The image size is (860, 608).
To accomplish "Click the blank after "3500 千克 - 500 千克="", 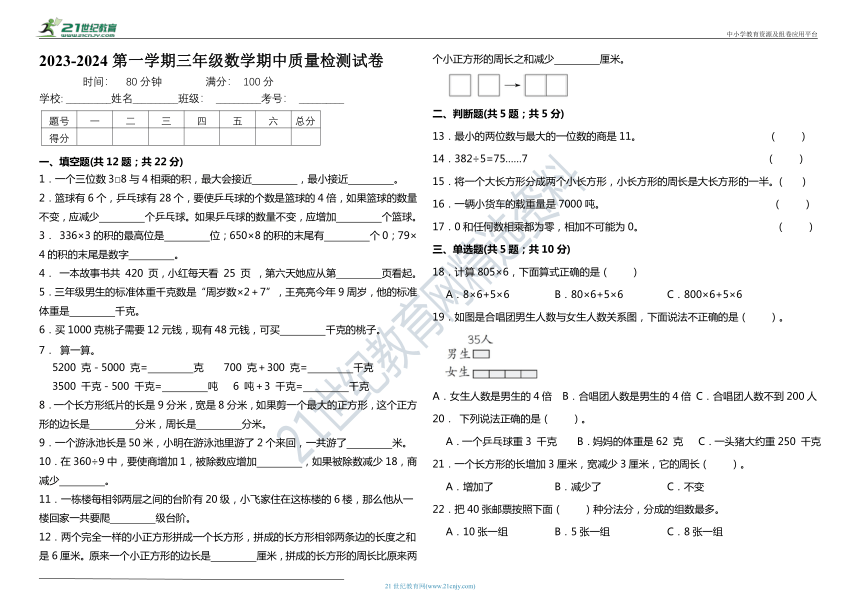I will tap(185, 389).
